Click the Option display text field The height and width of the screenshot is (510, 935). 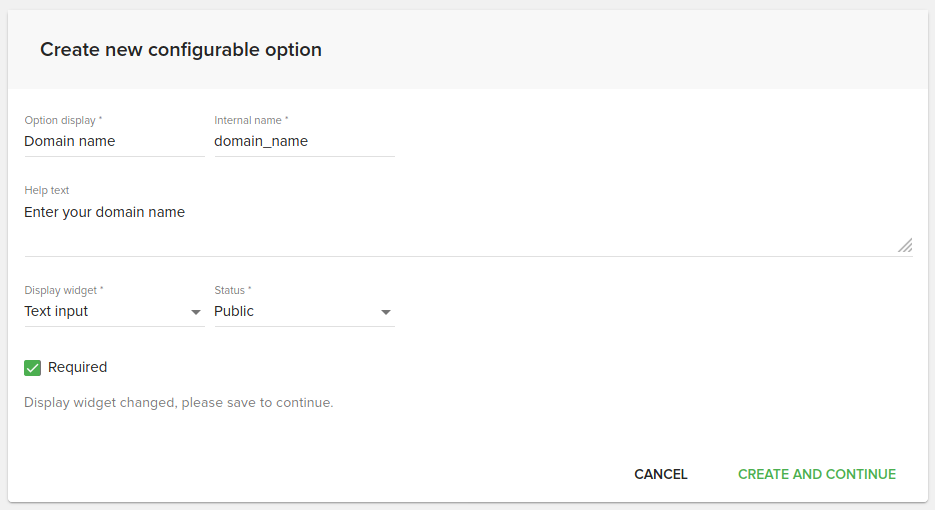tap(113, 142)
